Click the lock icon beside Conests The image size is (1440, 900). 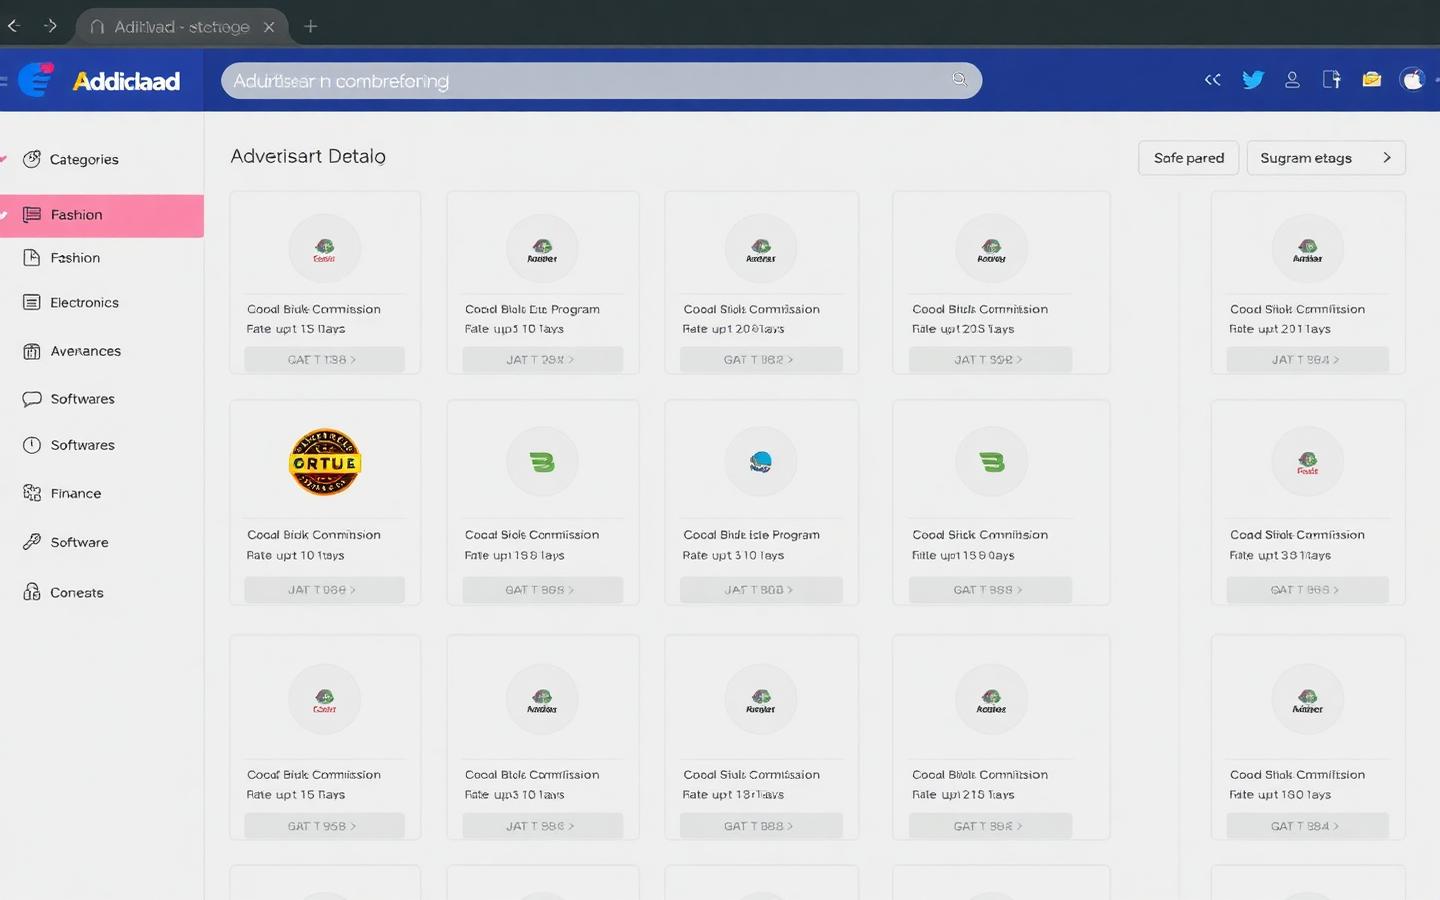pos(32,592)
